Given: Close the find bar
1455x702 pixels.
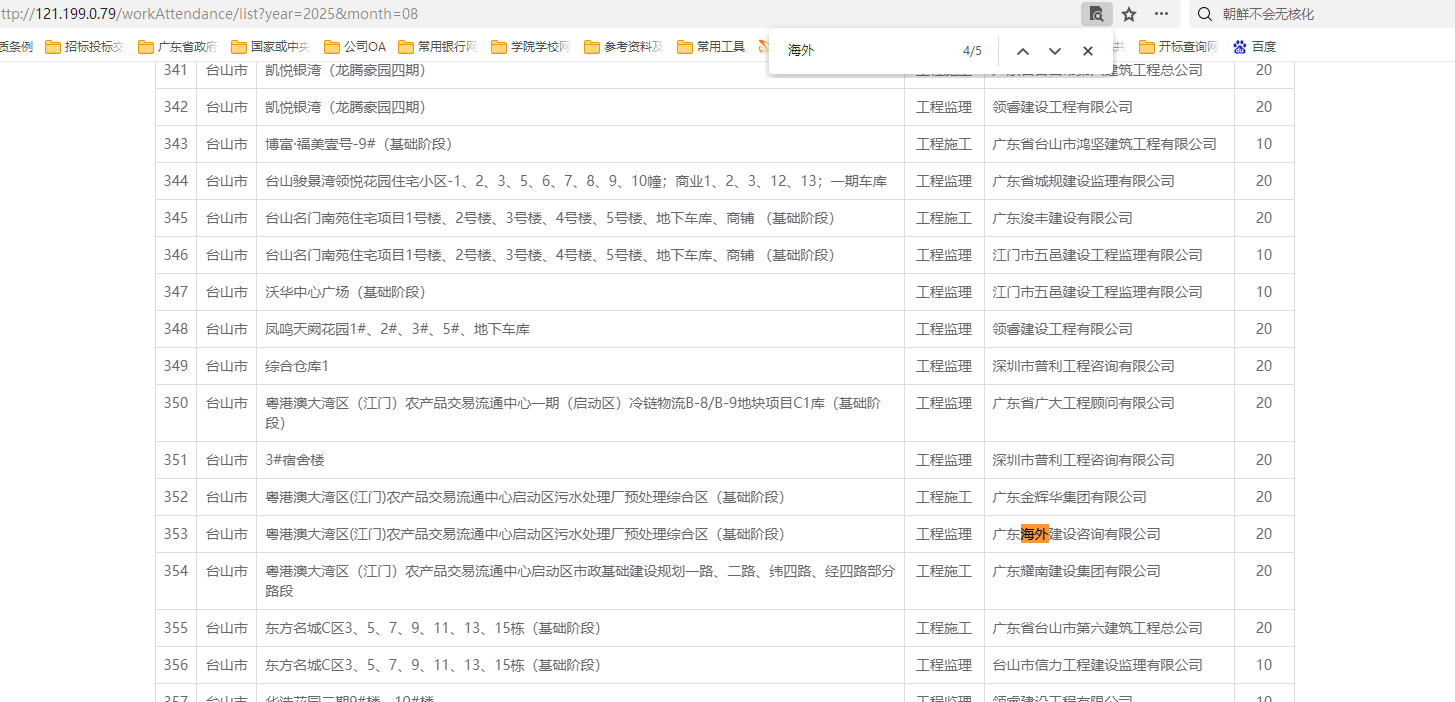Looking at the screenshot, I should point(1088,51).
